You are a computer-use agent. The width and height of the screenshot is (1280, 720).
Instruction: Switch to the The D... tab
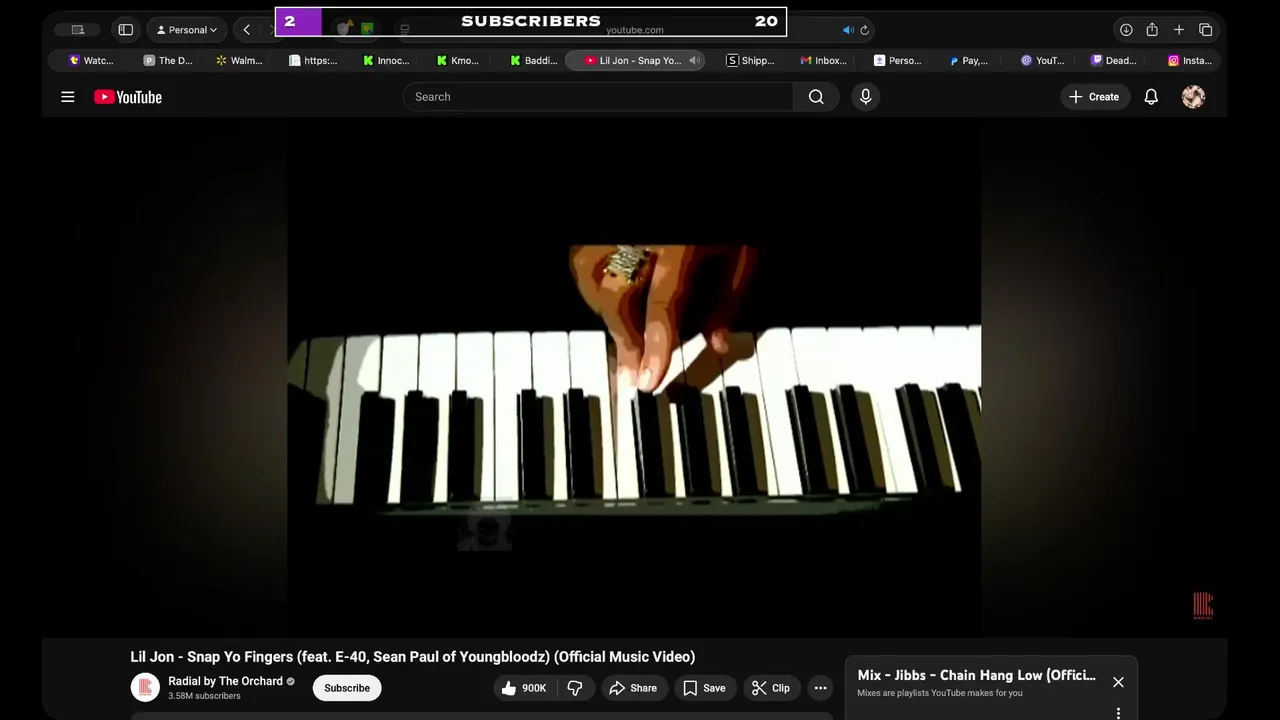168,60
